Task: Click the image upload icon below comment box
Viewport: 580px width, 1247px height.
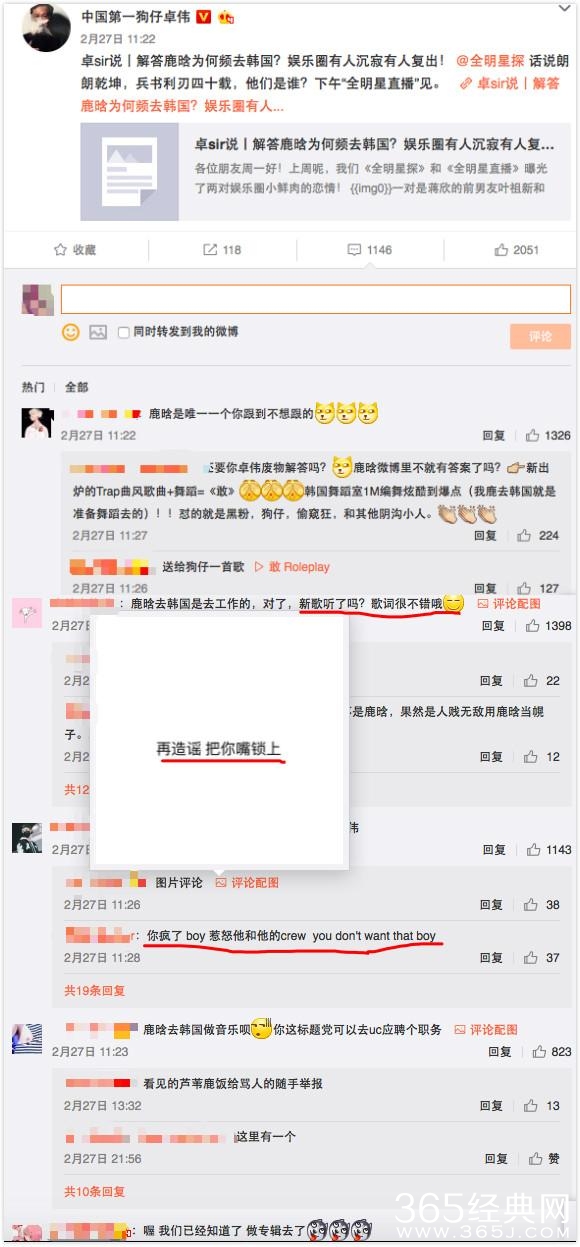Action: click(98, 332)
